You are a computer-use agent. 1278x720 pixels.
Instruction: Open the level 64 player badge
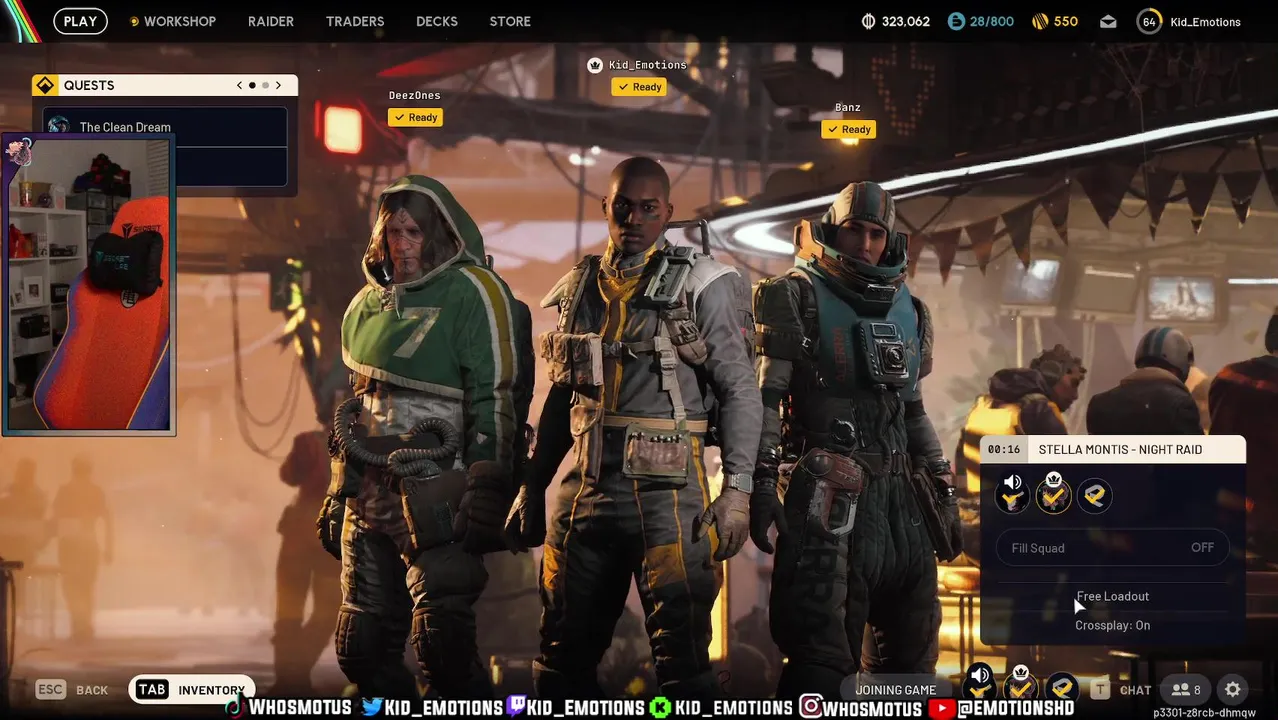[1149, 21]
